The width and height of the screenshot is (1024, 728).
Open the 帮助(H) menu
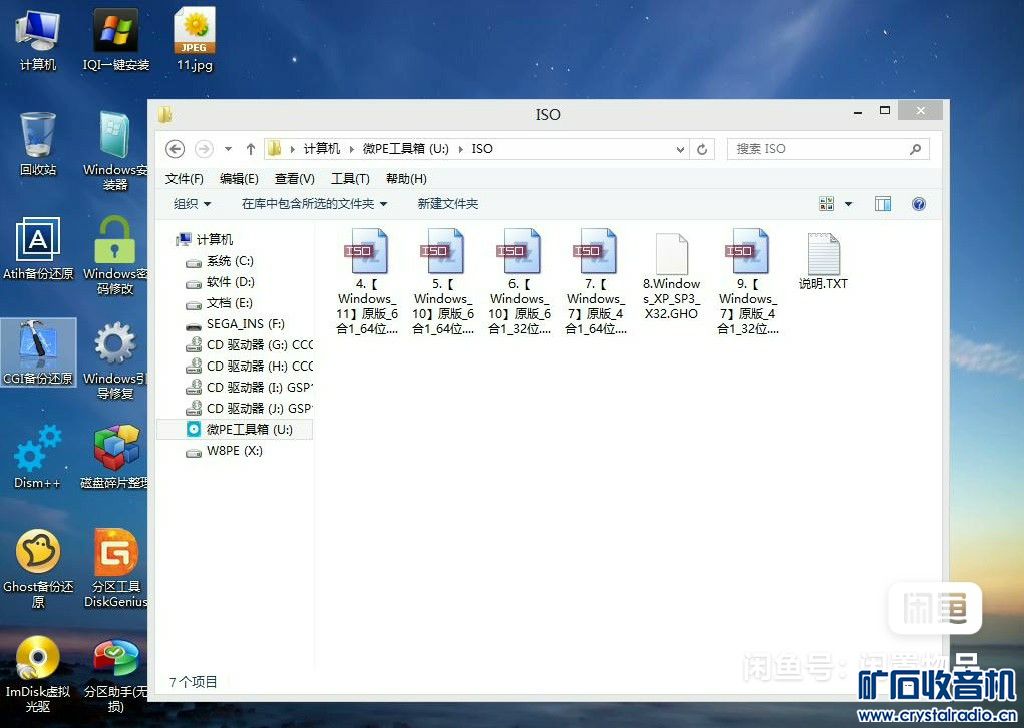point(406,178)
